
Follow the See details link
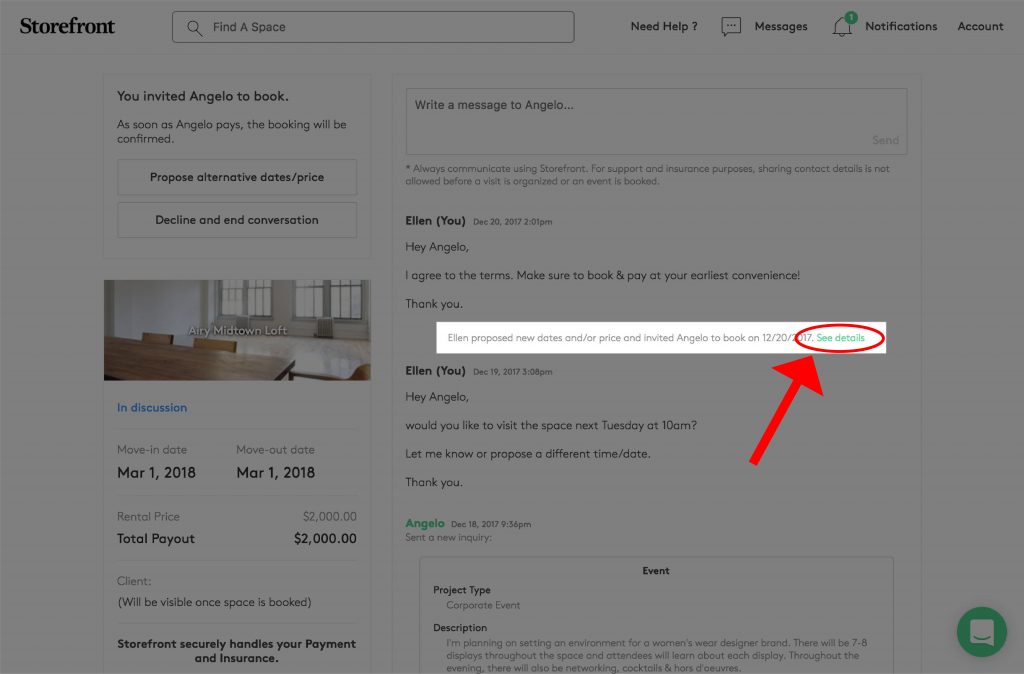[840, 339]
